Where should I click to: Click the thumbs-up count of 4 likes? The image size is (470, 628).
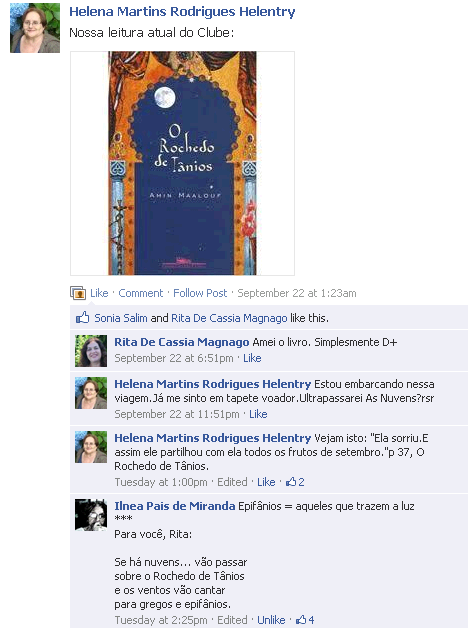(x=305, y=620)
